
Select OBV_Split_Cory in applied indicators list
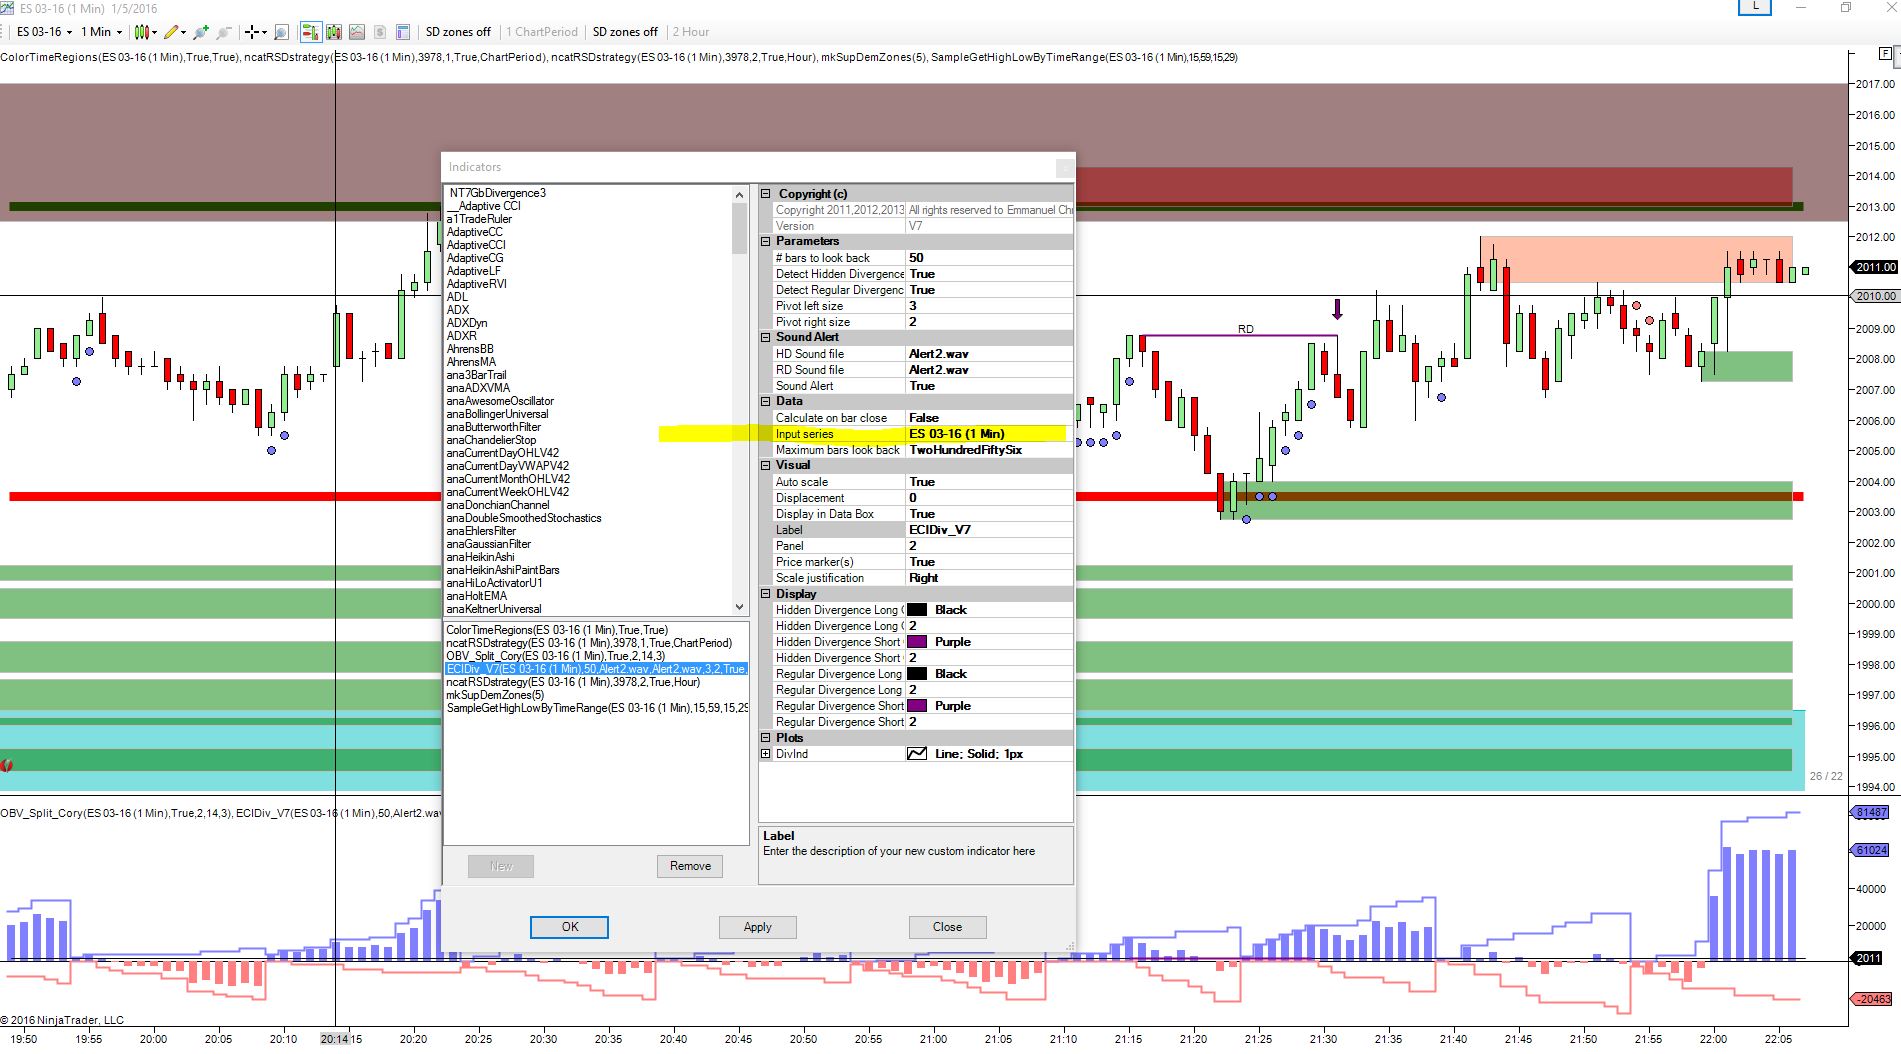coord(555,656)
